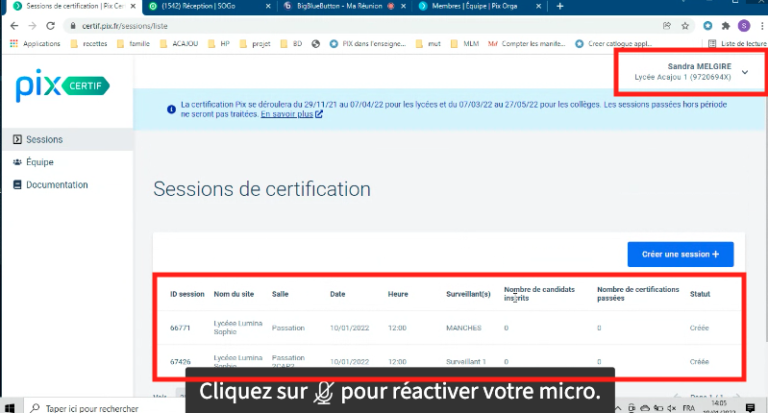Open the notification center icon in the taskbar
Screen dimensions: 768x413
(x=750, y=408)
